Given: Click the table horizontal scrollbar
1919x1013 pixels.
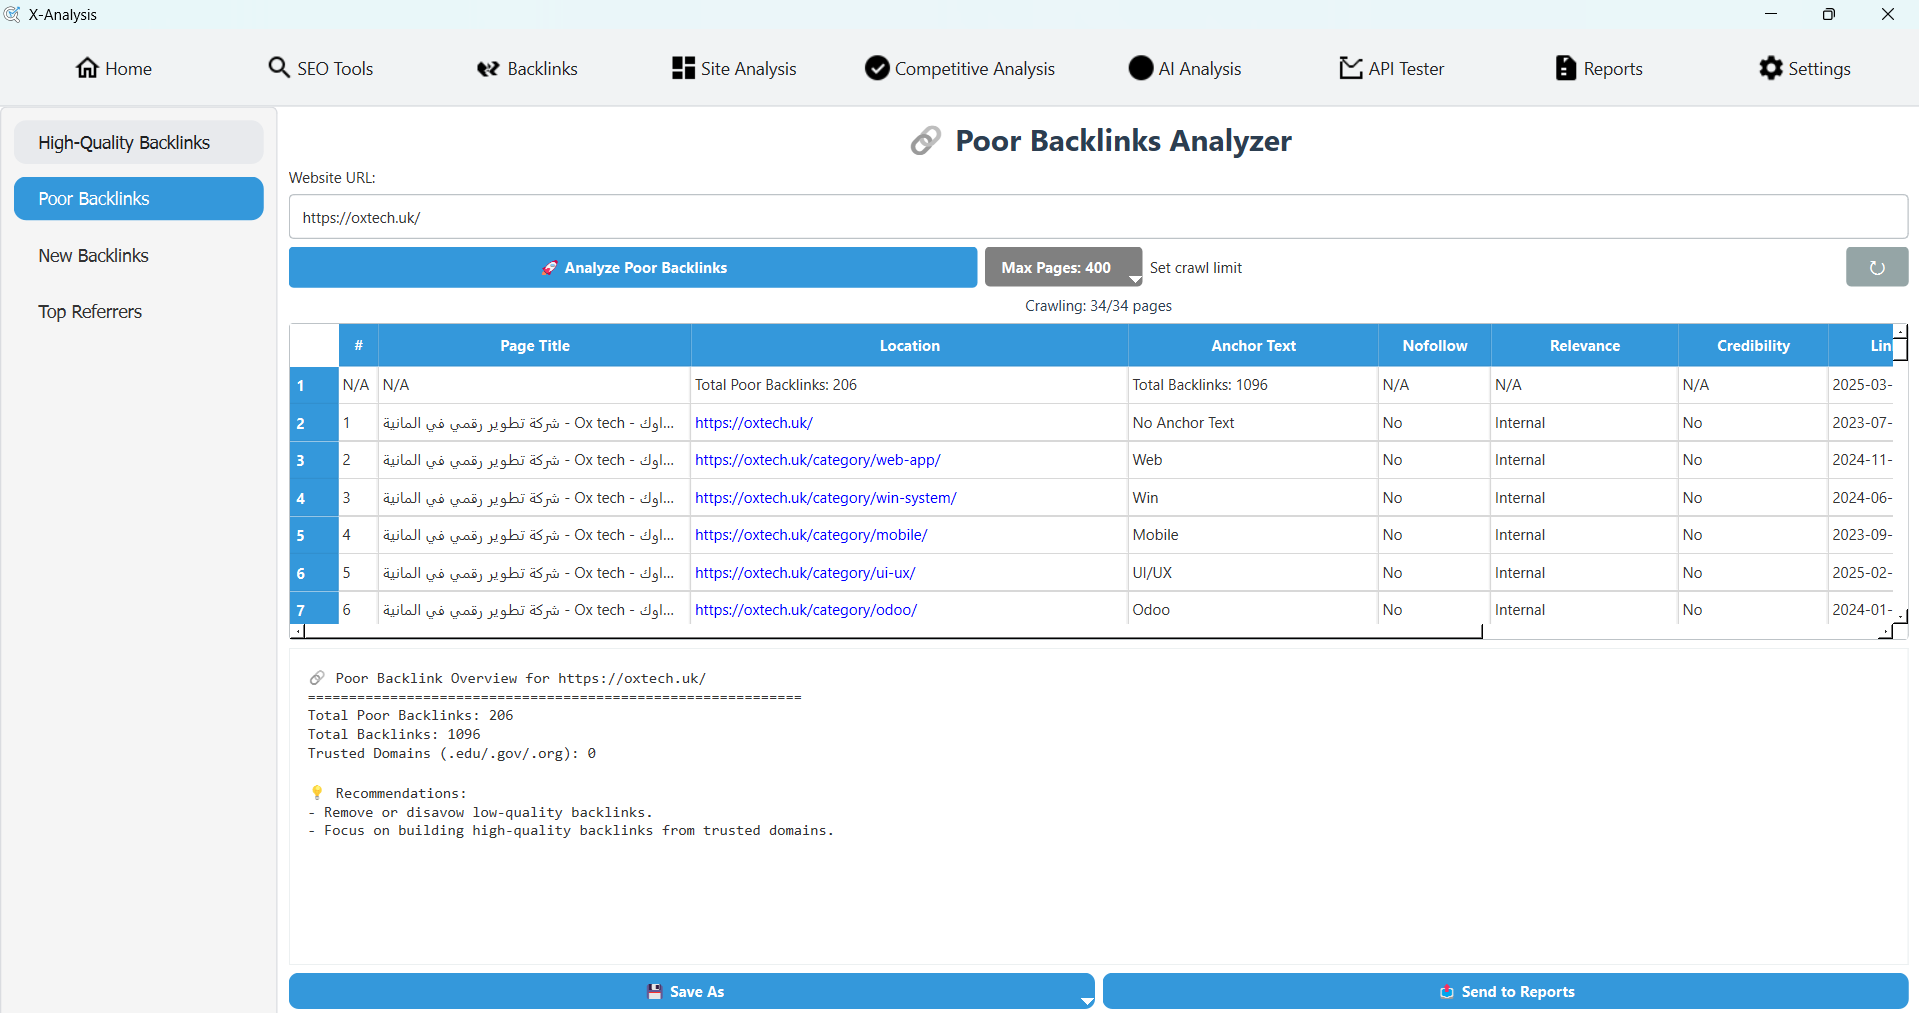Looking at the screenshot, I should tap(892, 631).
